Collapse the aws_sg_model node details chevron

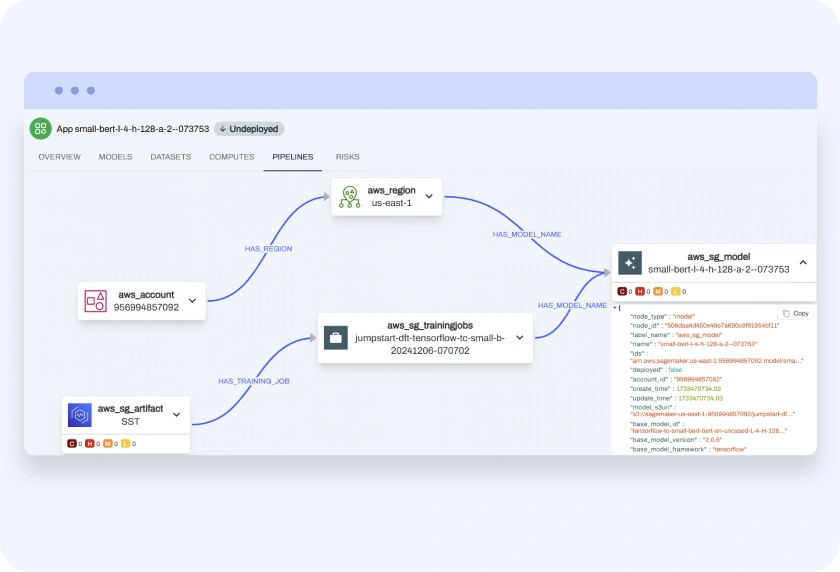click(807, 263)
